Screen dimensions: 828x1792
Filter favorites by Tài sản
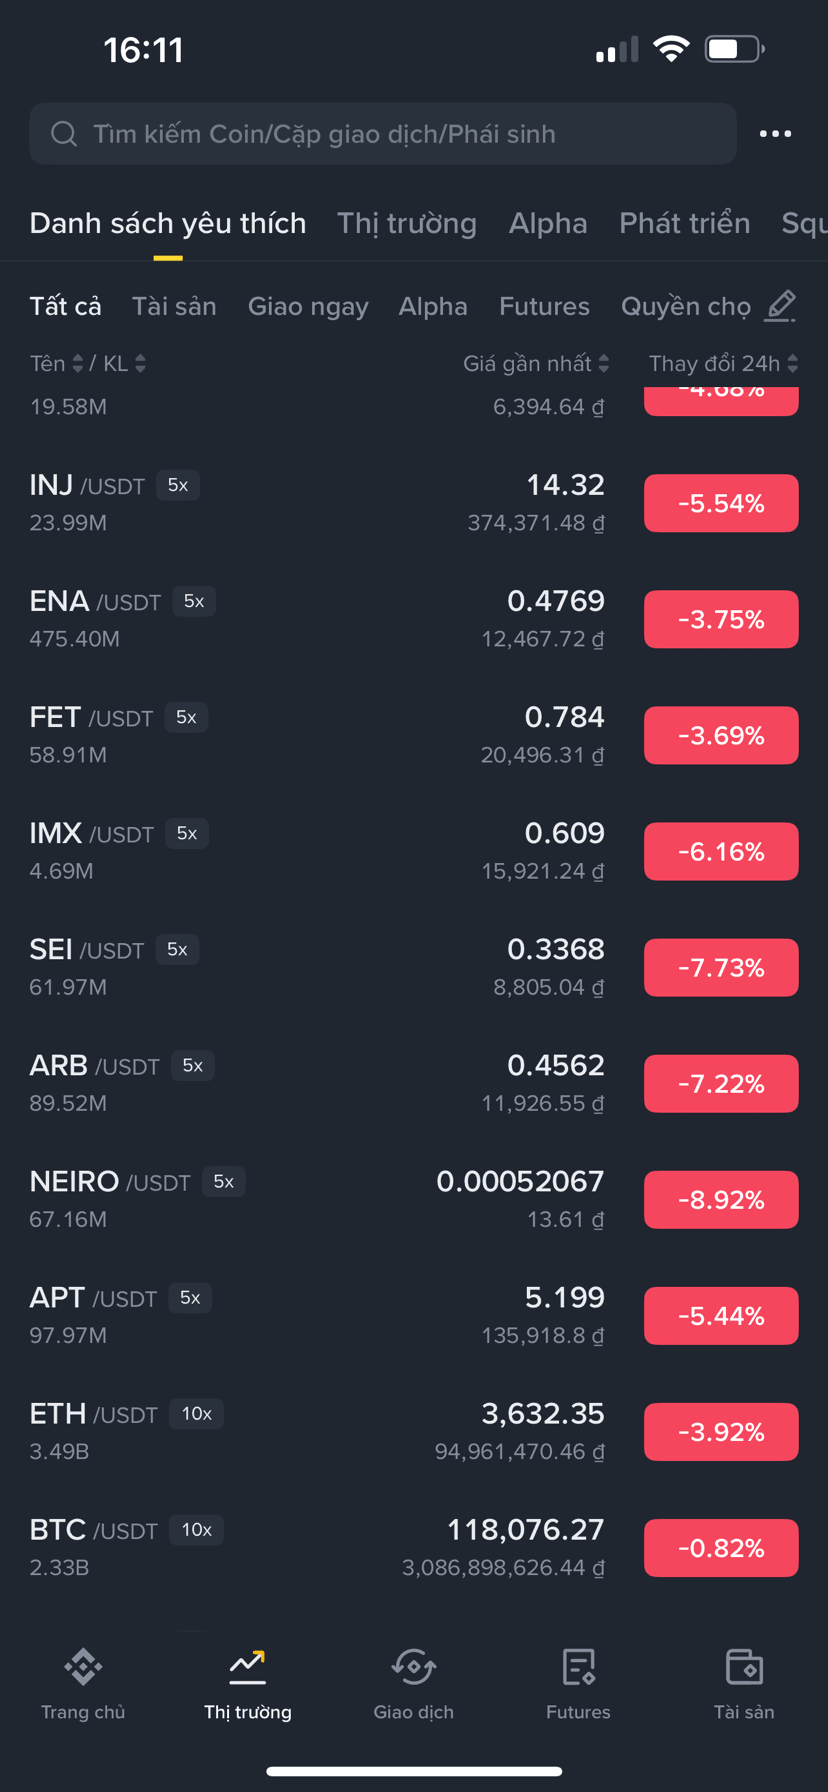click(x=174, y=306)
